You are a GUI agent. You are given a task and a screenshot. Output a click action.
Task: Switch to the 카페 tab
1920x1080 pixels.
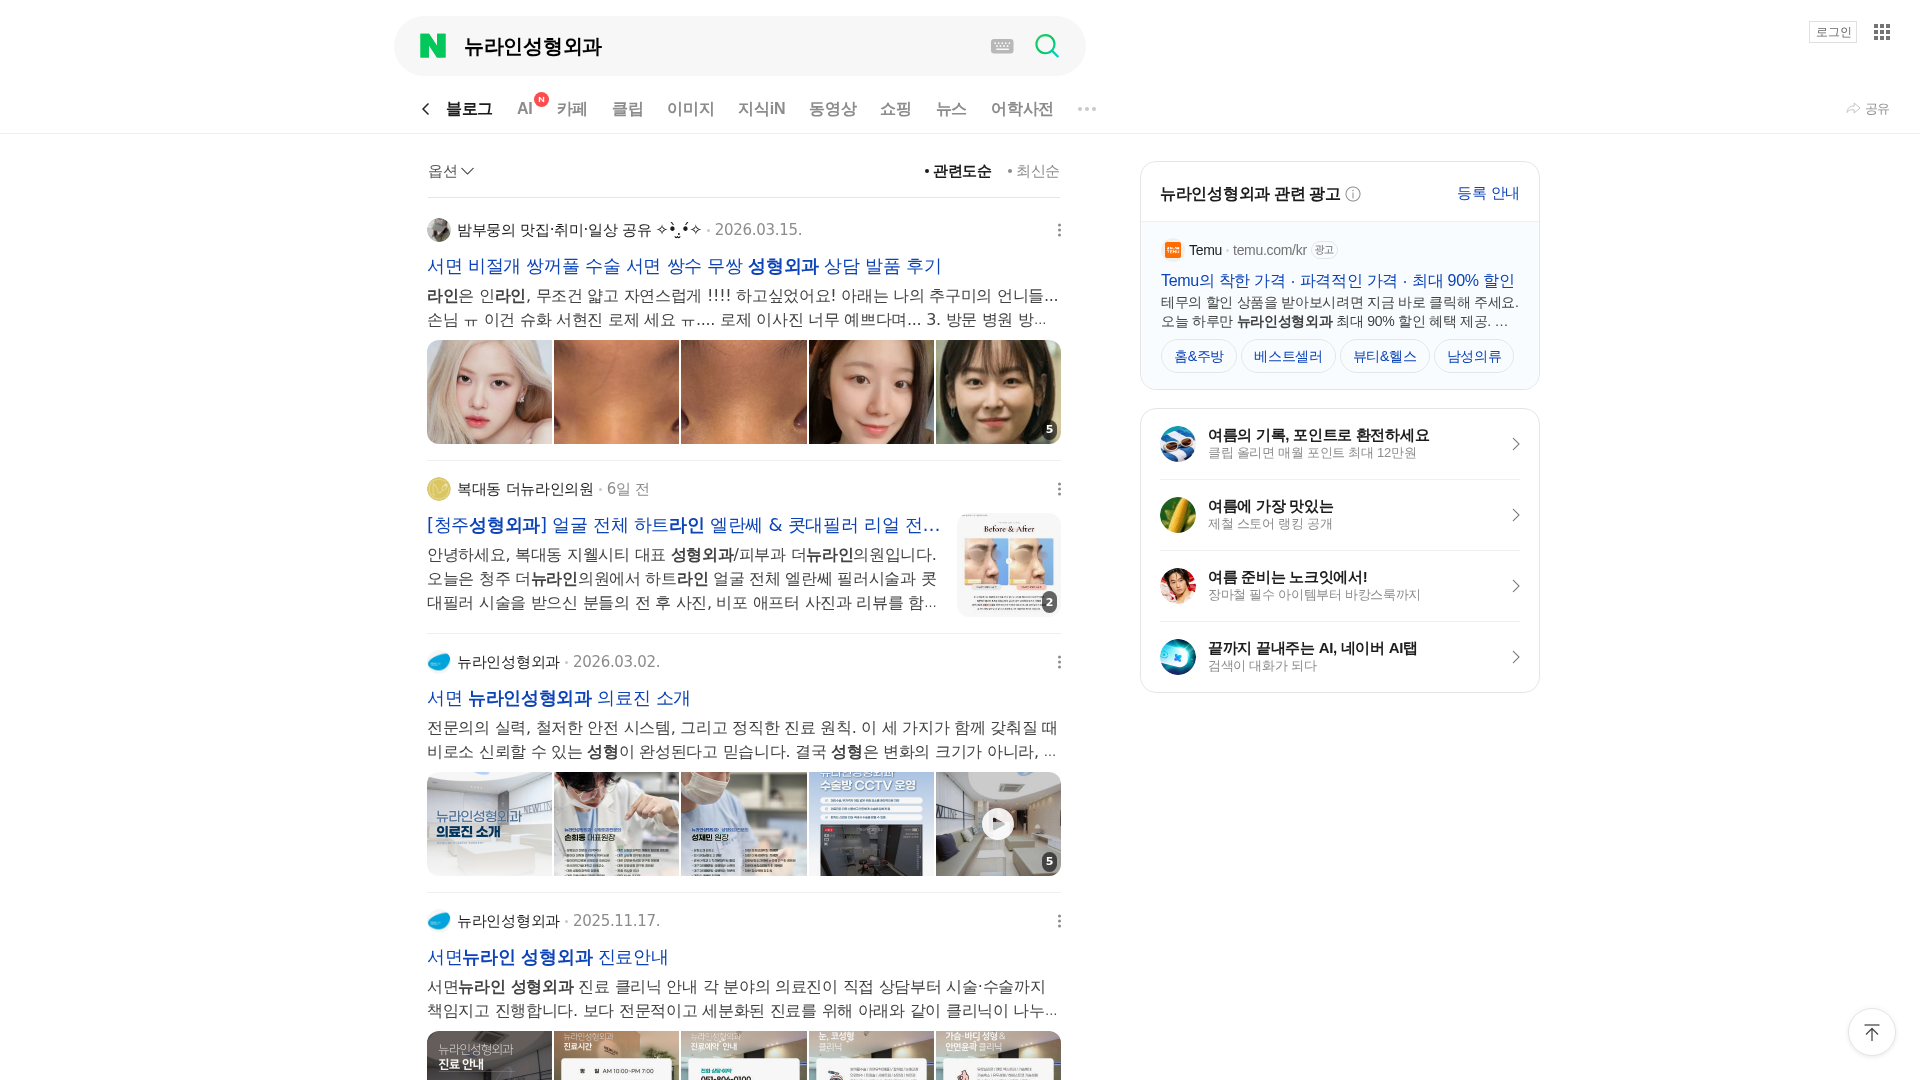(572, 109)
